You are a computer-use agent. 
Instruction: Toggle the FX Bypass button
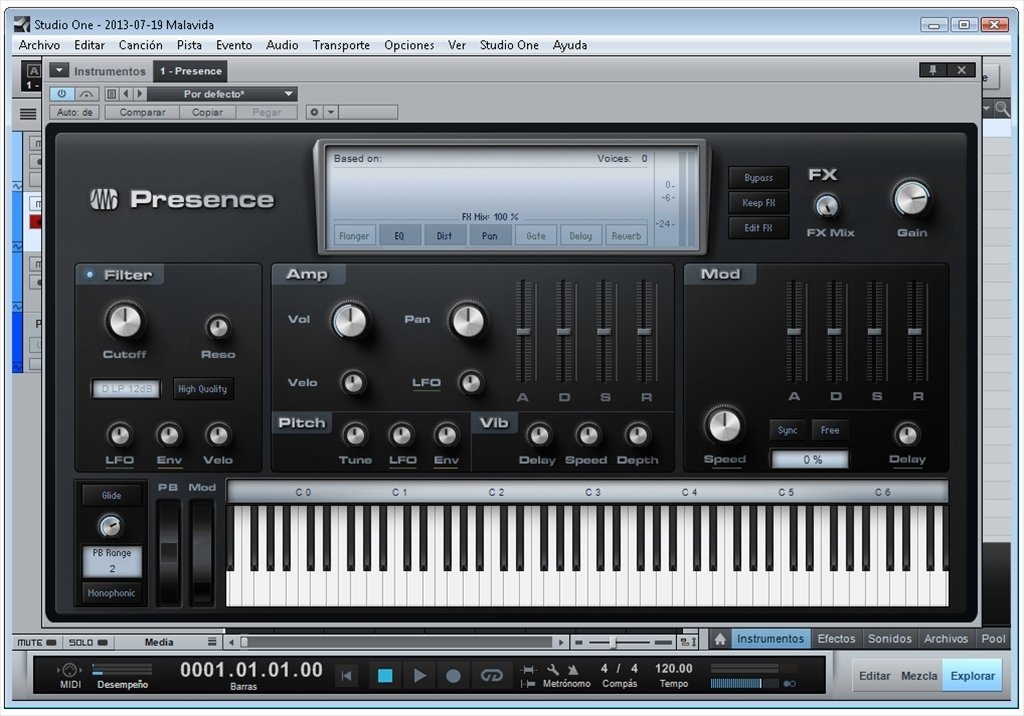758,178
